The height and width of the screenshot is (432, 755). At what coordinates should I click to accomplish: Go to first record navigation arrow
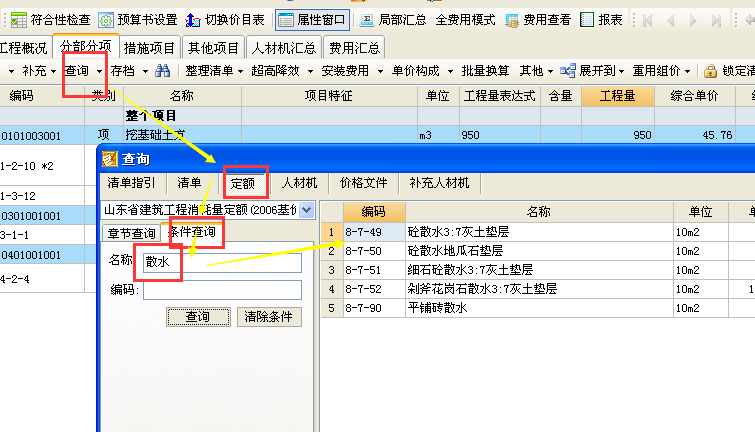coord(648,21)
